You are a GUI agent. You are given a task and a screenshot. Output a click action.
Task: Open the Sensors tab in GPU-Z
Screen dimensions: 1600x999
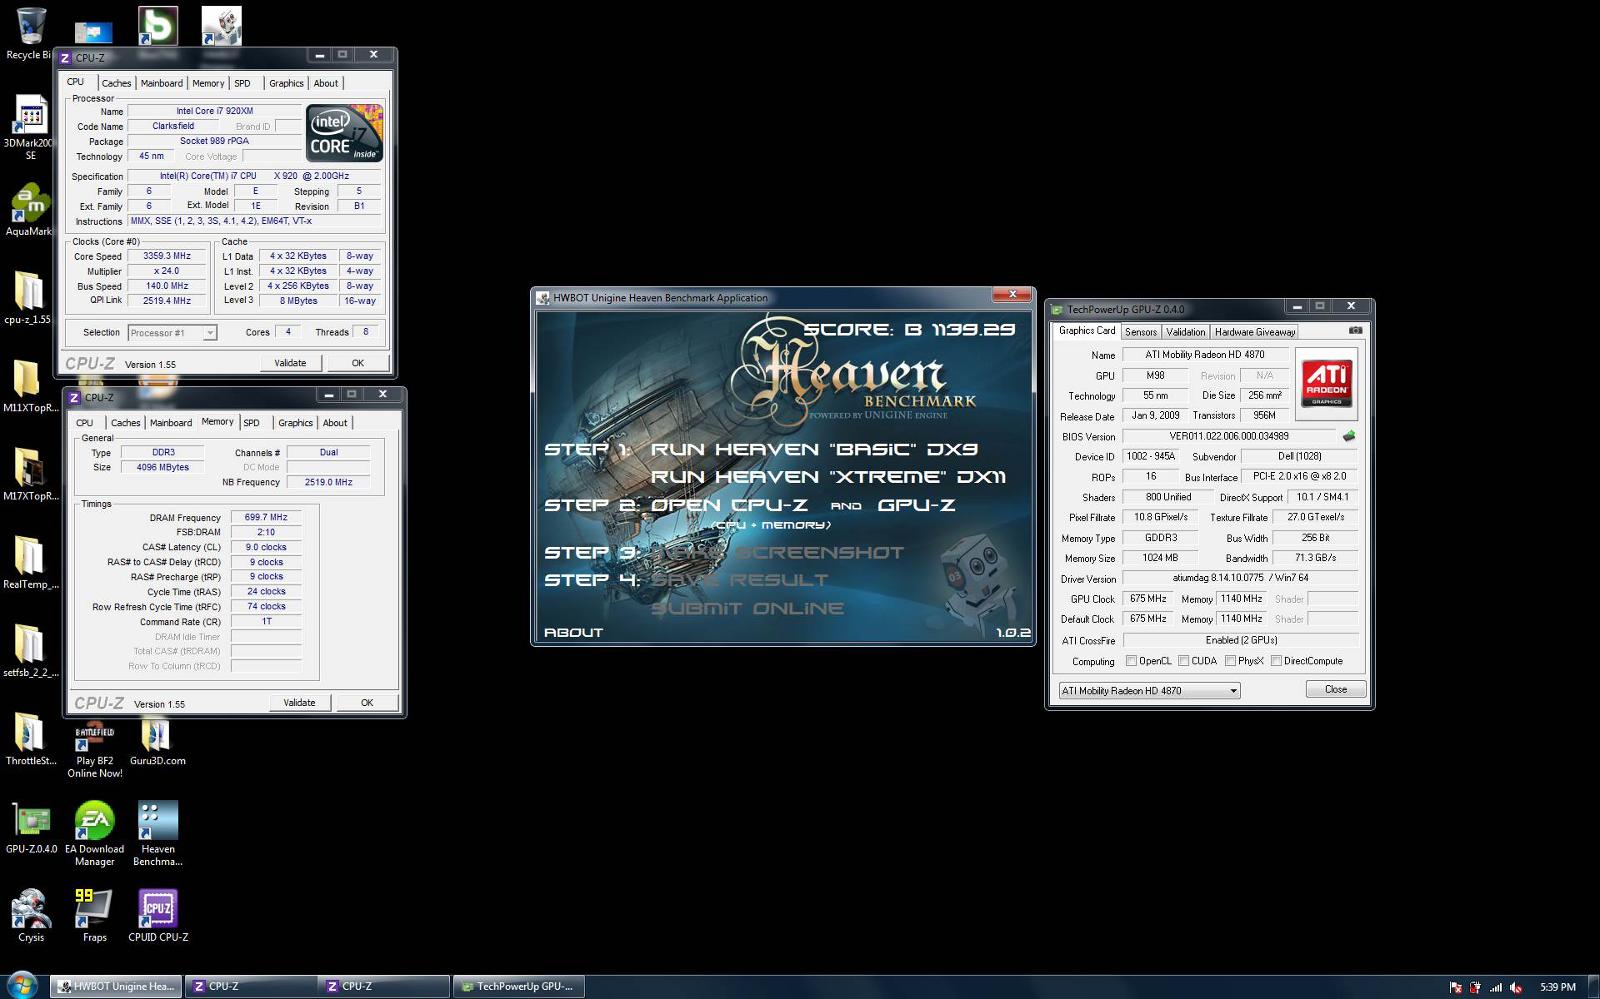1141,332
